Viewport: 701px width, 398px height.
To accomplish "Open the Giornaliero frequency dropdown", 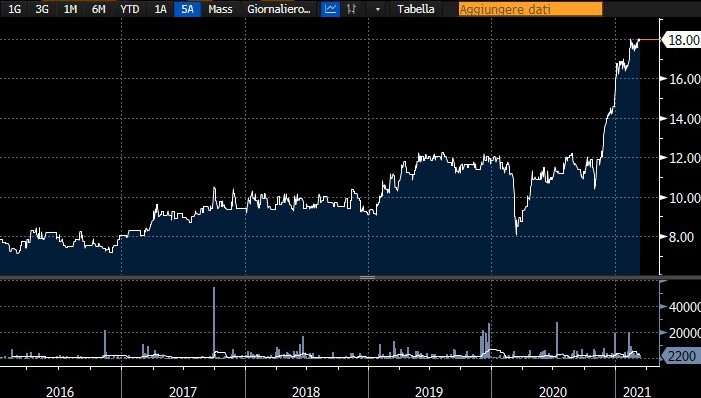I will [279, 9].
